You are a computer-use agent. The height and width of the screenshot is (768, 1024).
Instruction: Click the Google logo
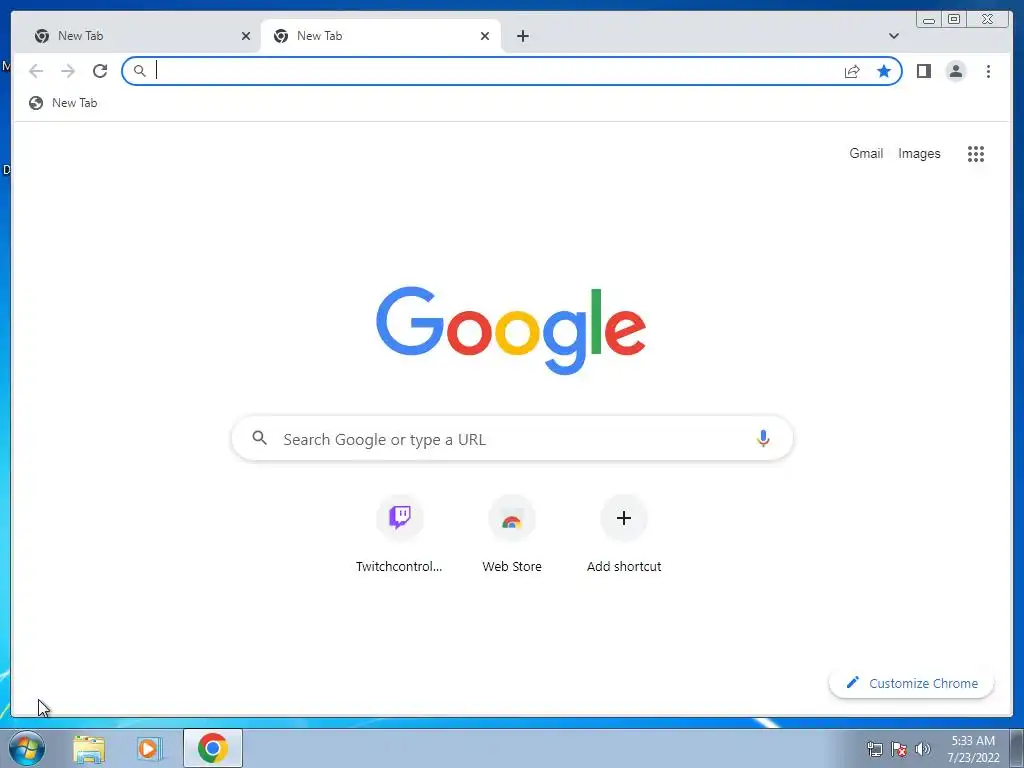pyautogui.click(x=511, y=330)
